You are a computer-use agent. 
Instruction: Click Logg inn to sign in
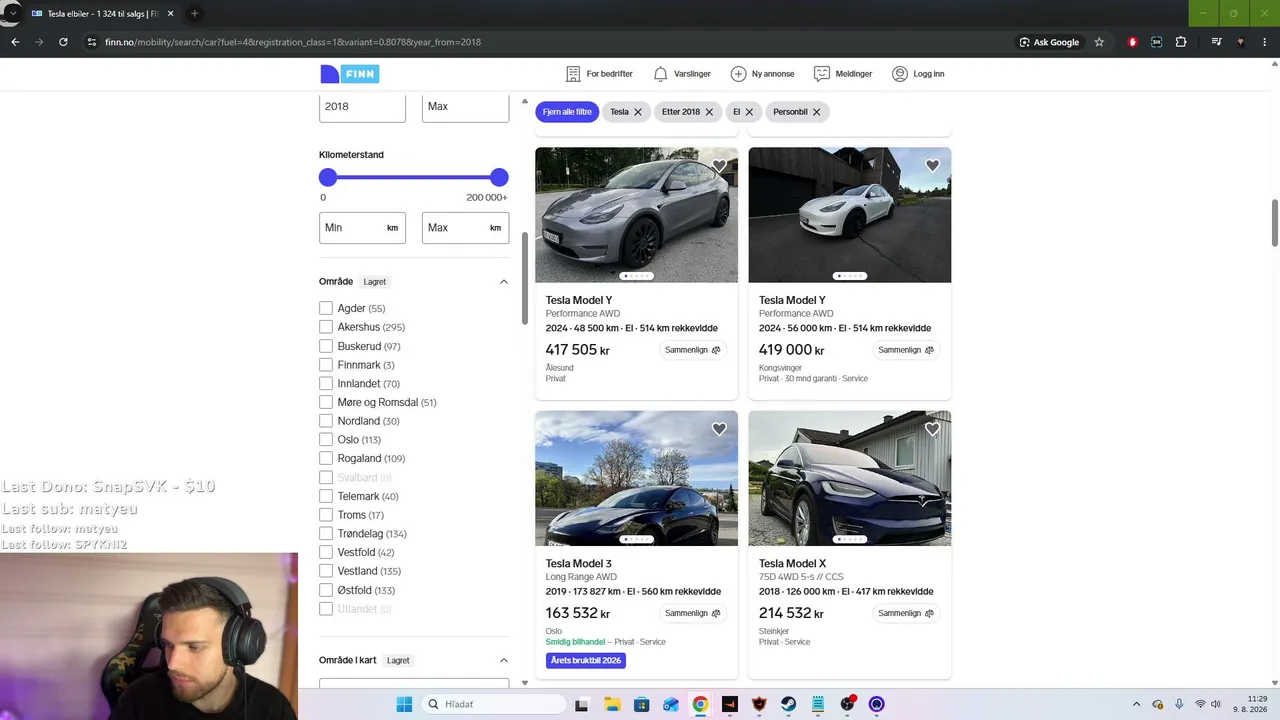coord(918,74)
